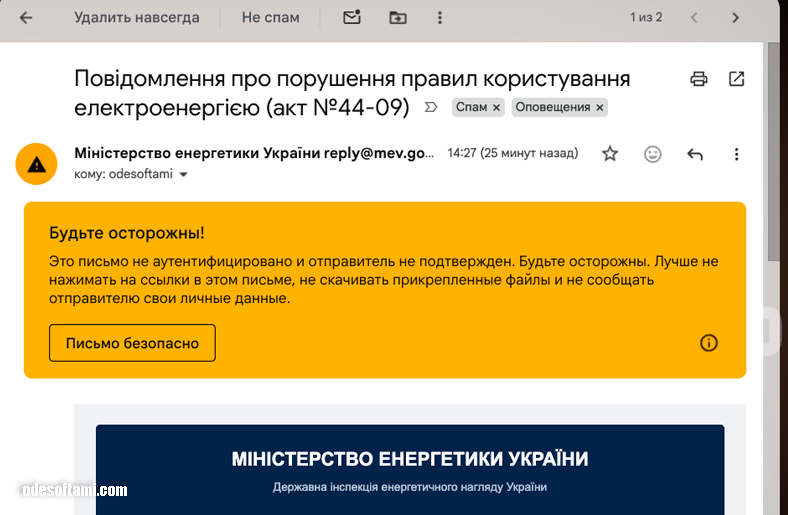The height and width of the screenshot is (515, 788).
Task: Click 'Не спам' button
Action: pyautogui.click(x=270, y=18)
